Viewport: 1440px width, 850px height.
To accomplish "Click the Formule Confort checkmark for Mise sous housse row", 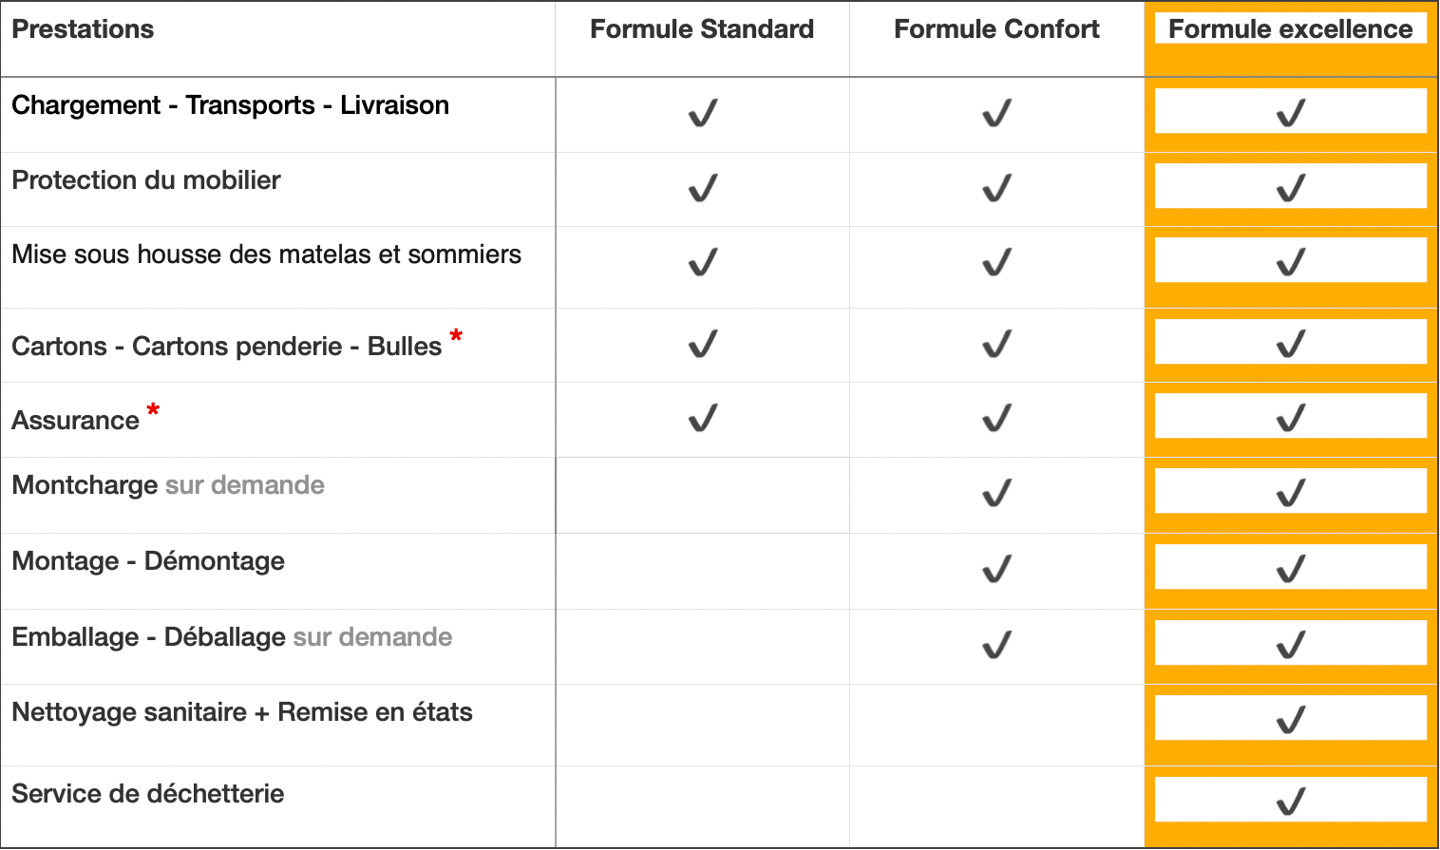I will (997, 262).
